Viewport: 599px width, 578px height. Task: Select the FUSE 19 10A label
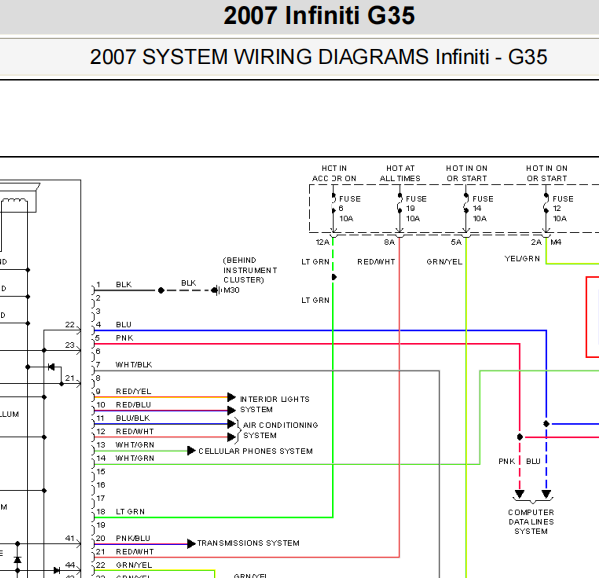coord(416,209)
